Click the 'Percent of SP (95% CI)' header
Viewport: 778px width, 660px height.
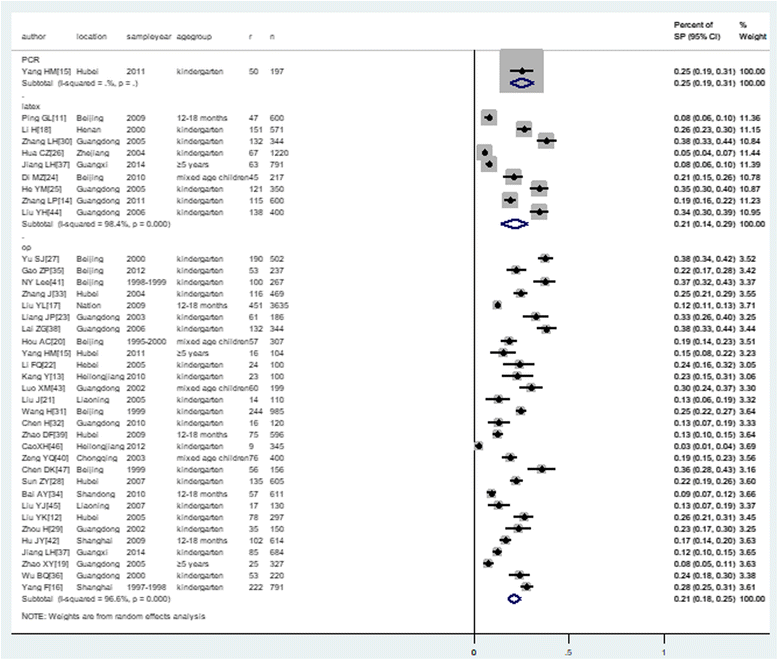tap(697, 30)
